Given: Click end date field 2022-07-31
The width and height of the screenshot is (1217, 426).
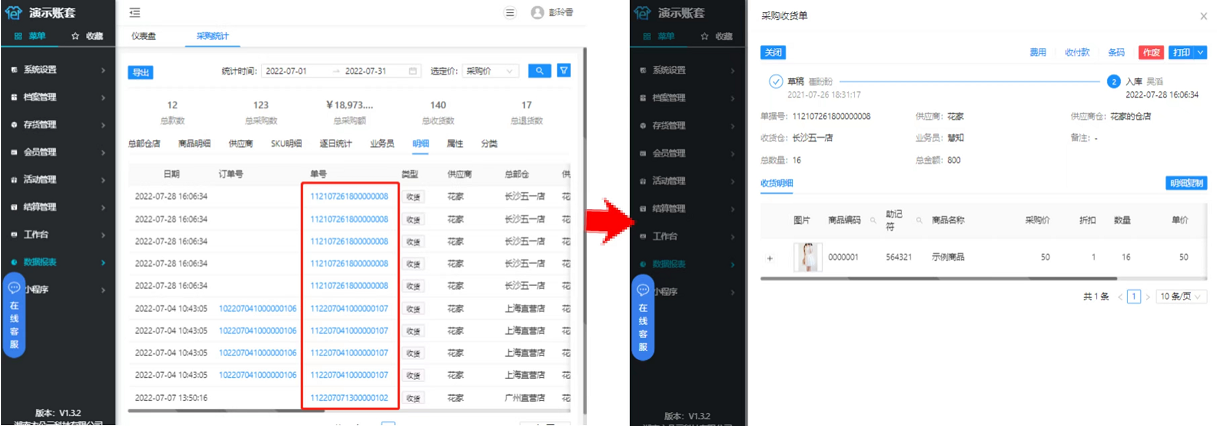Looking at the screenshot, I should click(366, 71).
